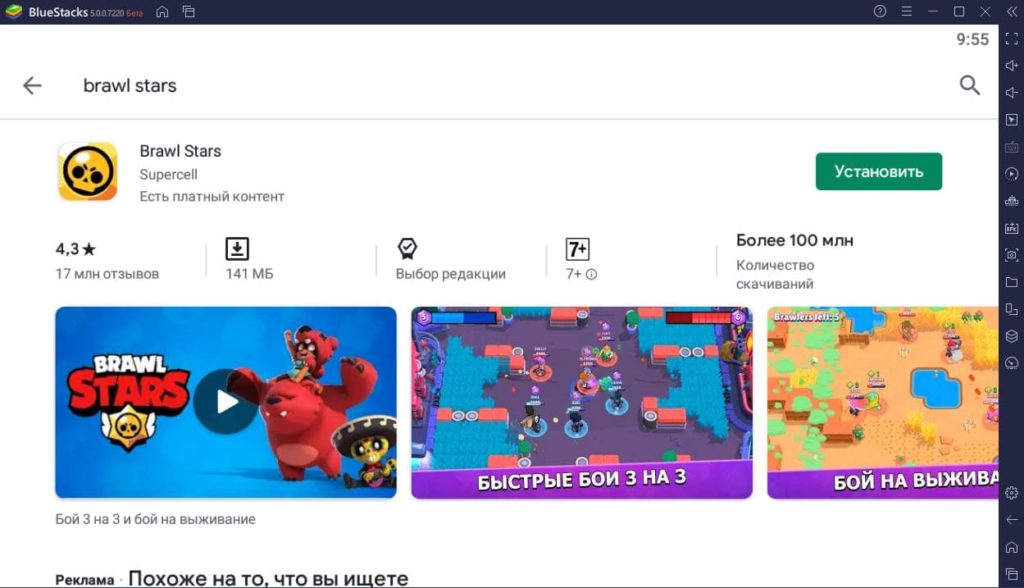This screenshot has height=588, width=1024.
Task: Open the BlueStacks help question mark icon
Action: (880, 12)
